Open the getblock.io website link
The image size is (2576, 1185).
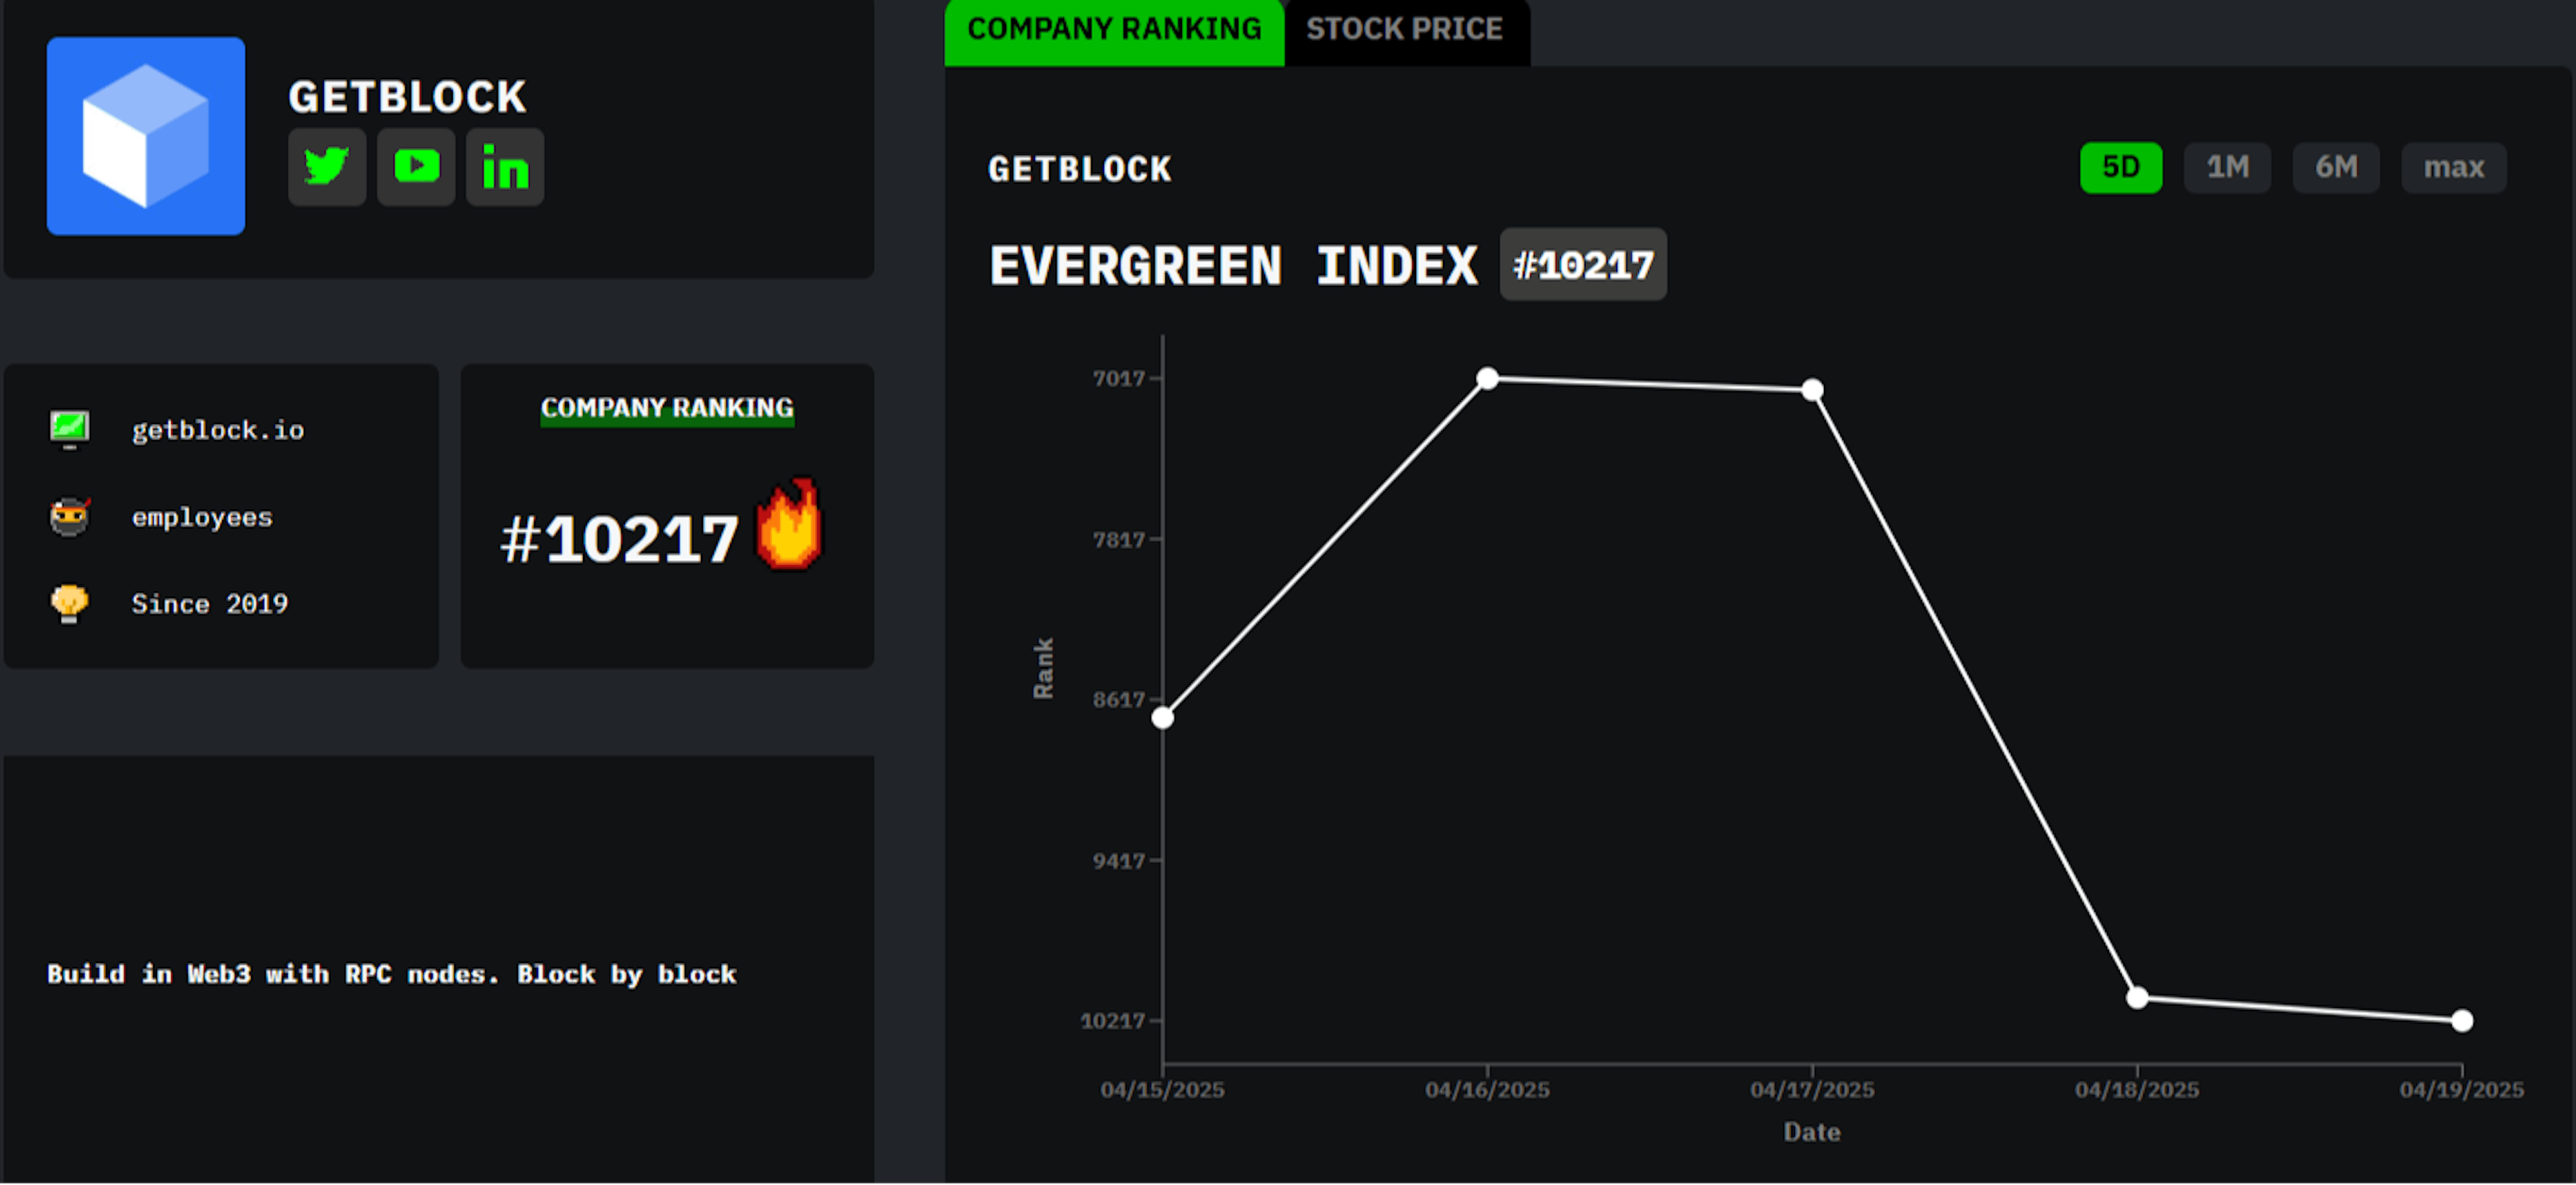pyautogui.click(x=218, y=430)
